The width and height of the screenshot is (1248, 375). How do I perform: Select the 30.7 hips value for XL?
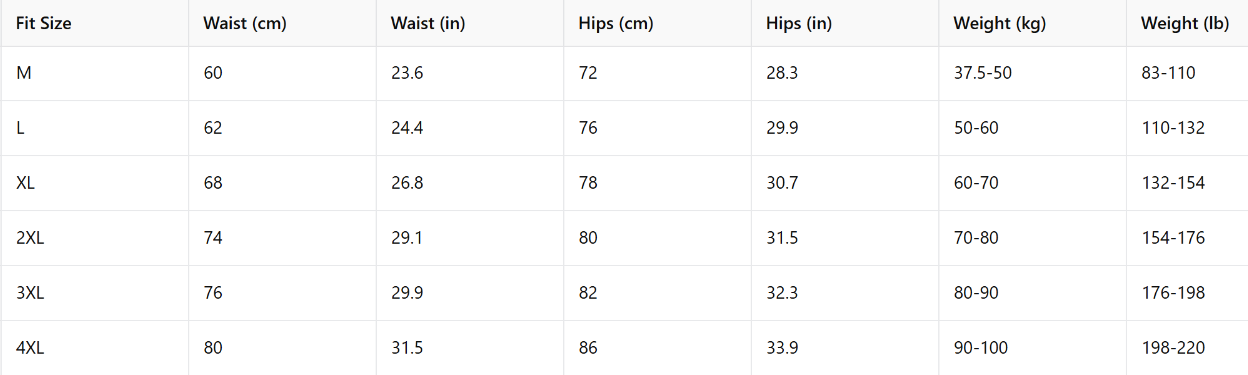pos(782,183)
